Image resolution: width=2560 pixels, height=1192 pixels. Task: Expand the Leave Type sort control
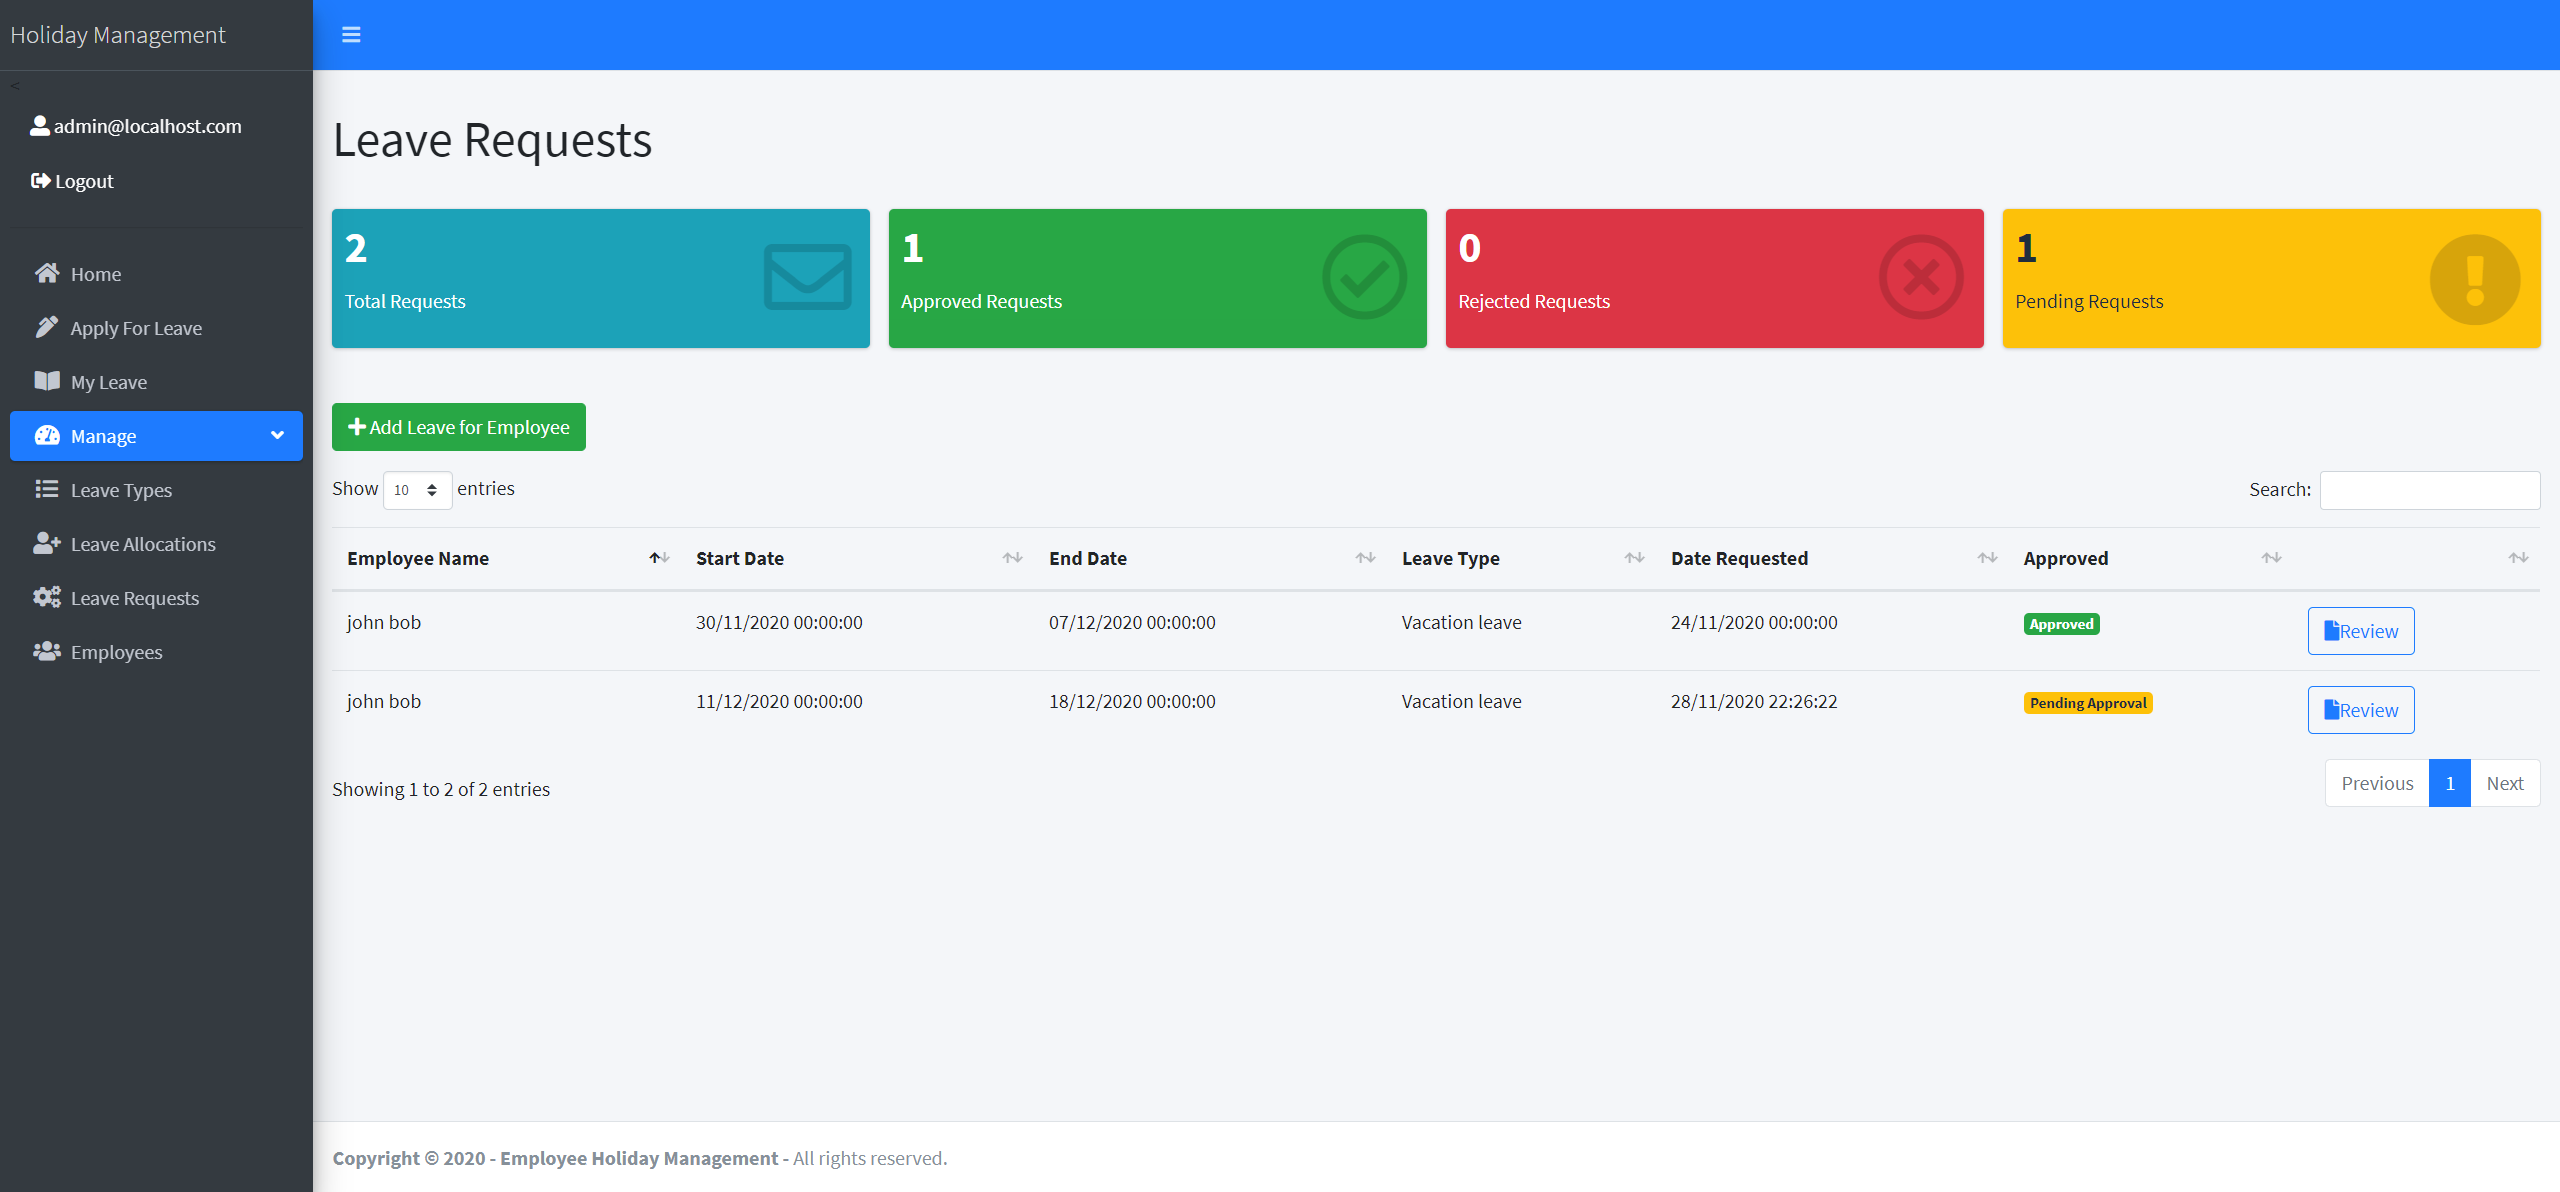coord(1633,558)
